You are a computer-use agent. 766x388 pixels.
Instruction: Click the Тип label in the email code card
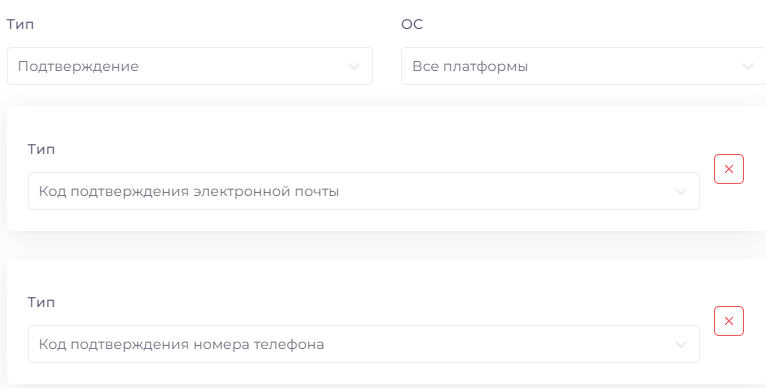tap(41, 149)
